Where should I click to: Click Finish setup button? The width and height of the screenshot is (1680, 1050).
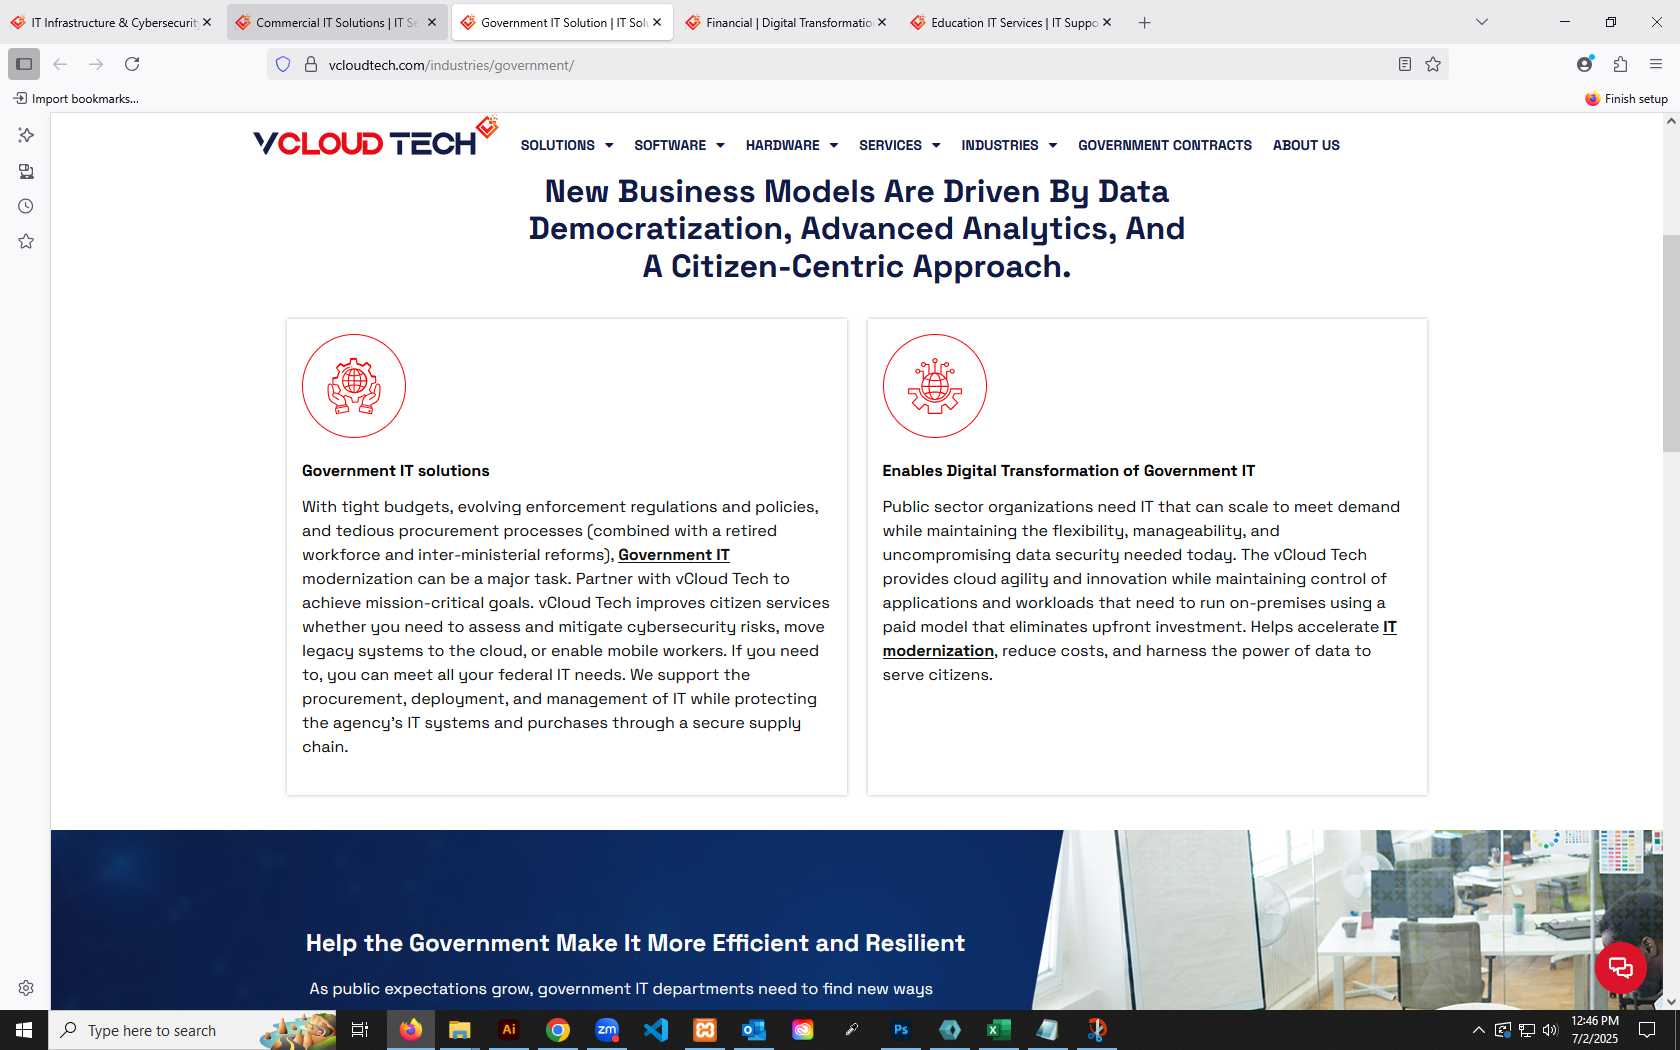[x=1627, y=98]
